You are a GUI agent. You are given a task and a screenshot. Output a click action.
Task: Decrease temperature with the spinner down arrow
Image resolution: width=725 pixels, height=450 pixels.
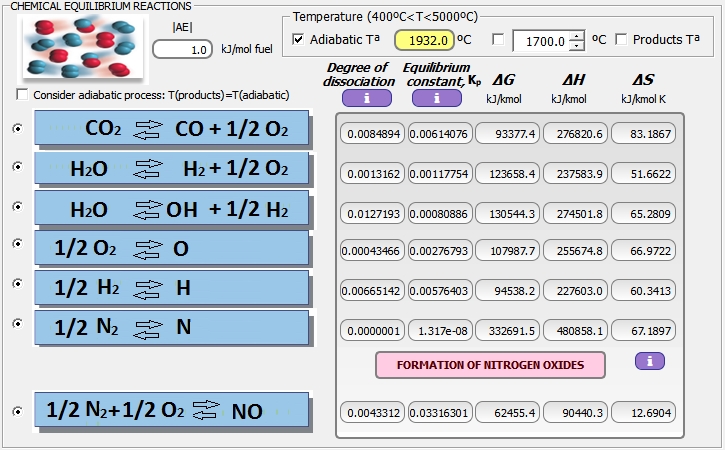coord(576,45)
